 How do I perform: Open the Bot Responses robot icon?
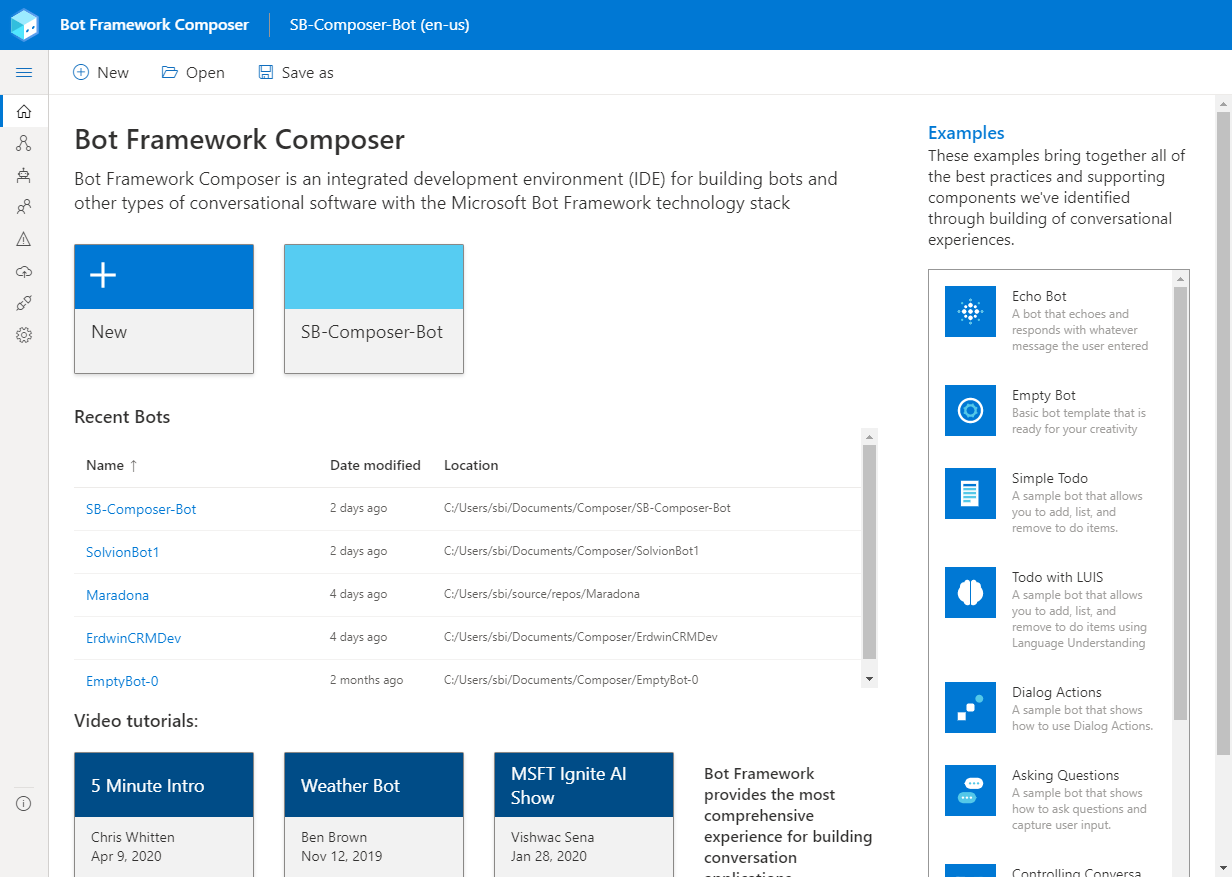tap(24, 176)
